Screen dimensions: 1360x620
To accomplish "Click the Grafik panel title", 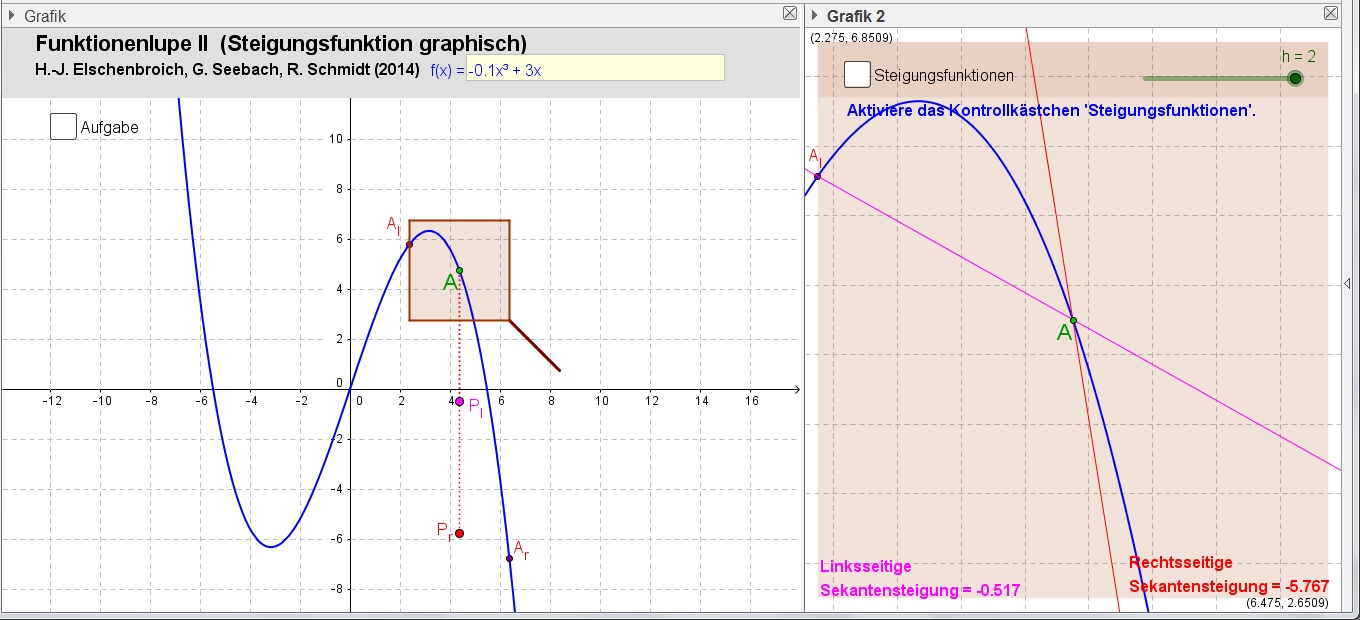I will point(45,15).
